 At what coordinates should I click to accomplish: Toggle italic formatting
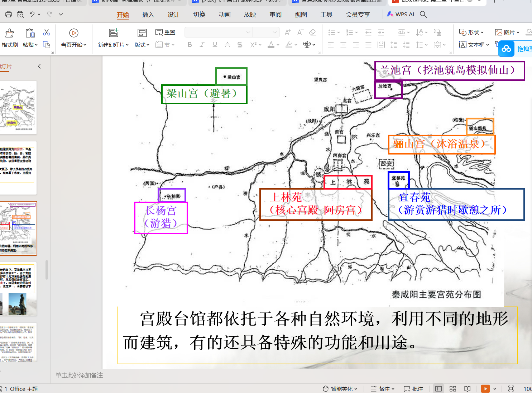coord(202,44)
